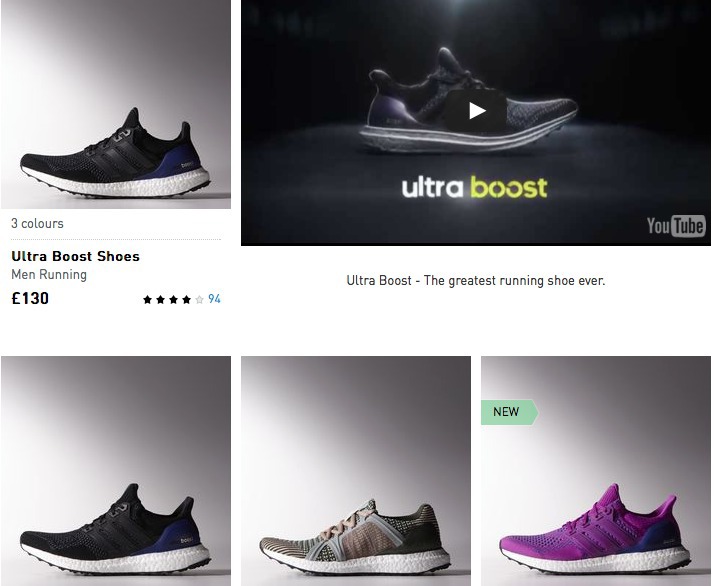The height and width of the screenshot is (586, 715).
Task: Click the 3 colours label
Action: (x=37, y=223)
